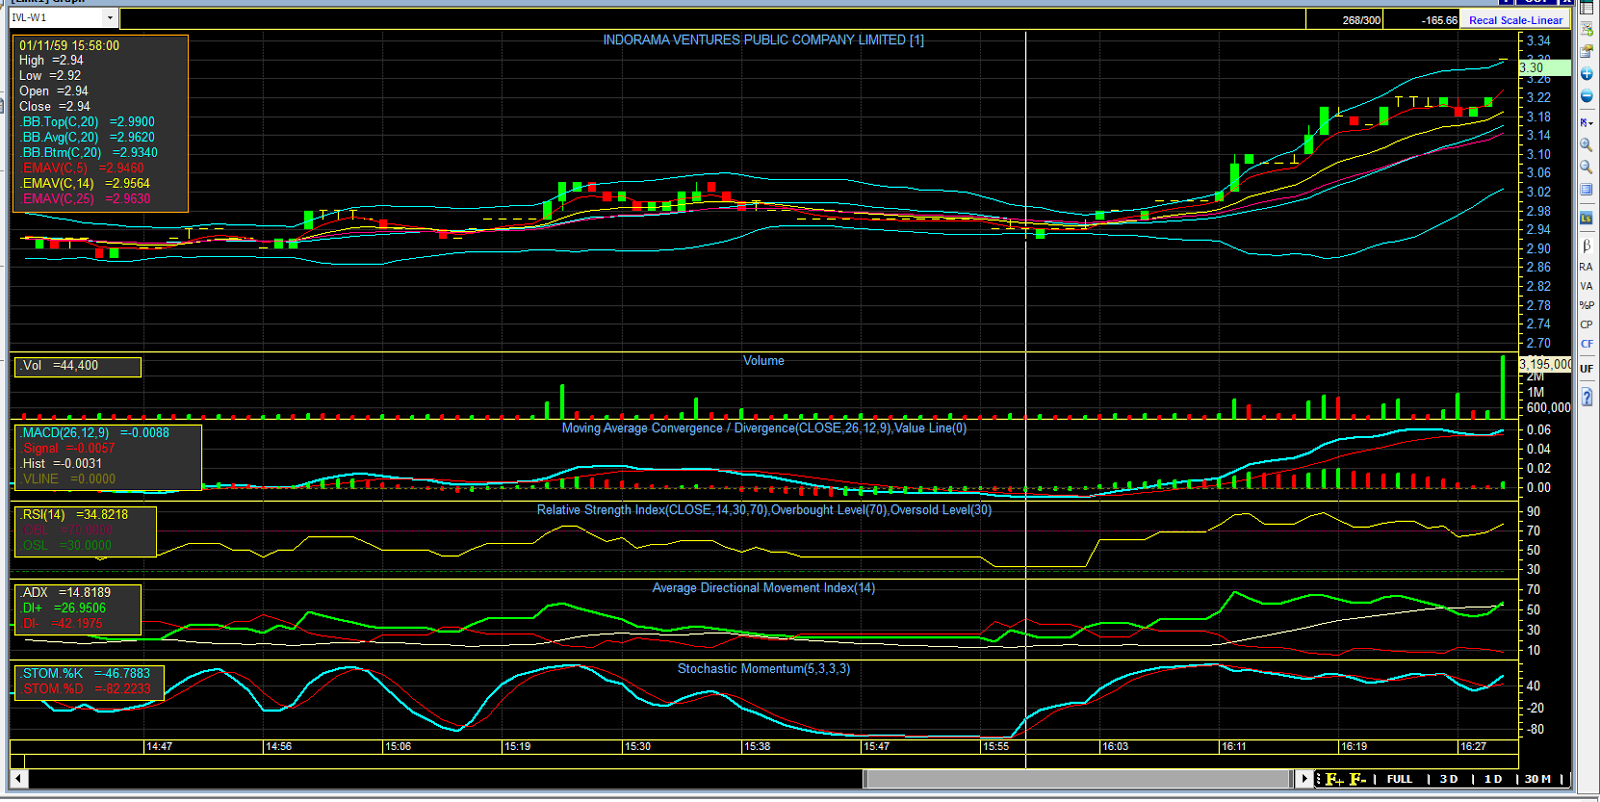Click the -165.66 value in the top bar
The image size is (1600, 802).
1440,20
